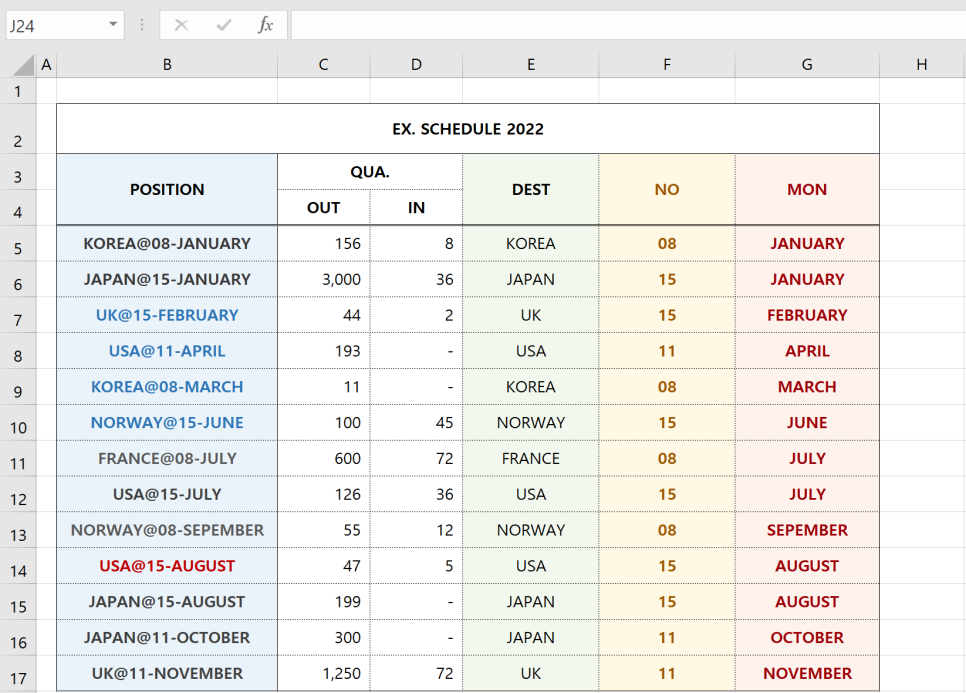Select column E header
The width and height of the screenshot is (966, 693).
(530, 65)
